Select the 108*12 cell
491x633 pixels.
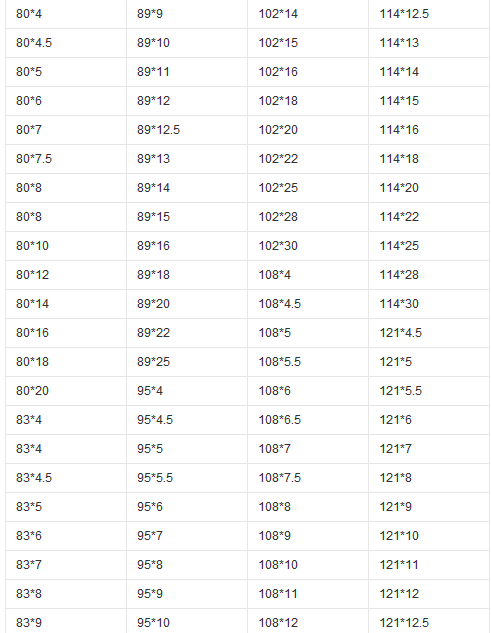(308, 622)
